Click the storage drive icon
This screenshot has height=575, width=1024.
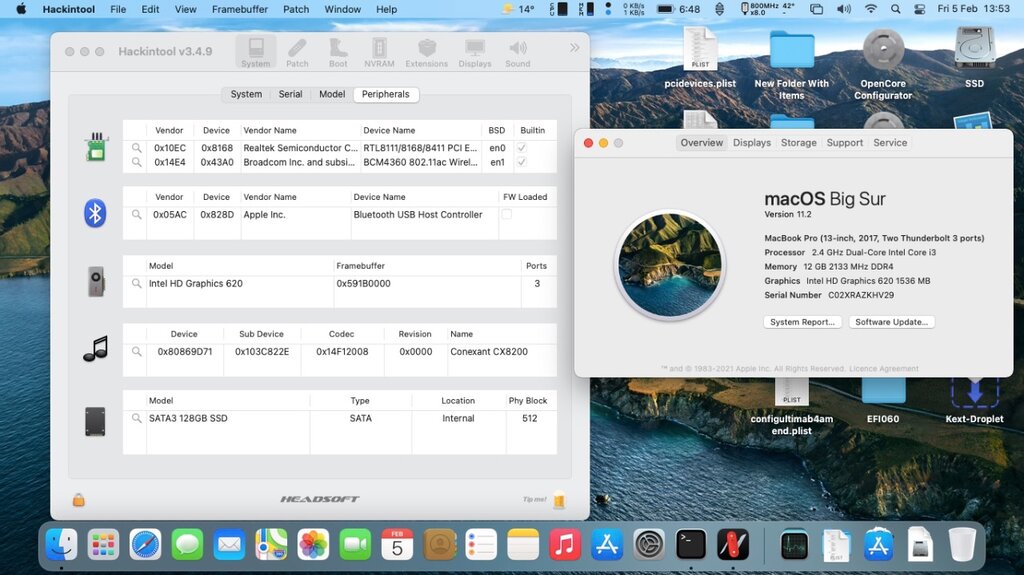(x=95, y=421)
